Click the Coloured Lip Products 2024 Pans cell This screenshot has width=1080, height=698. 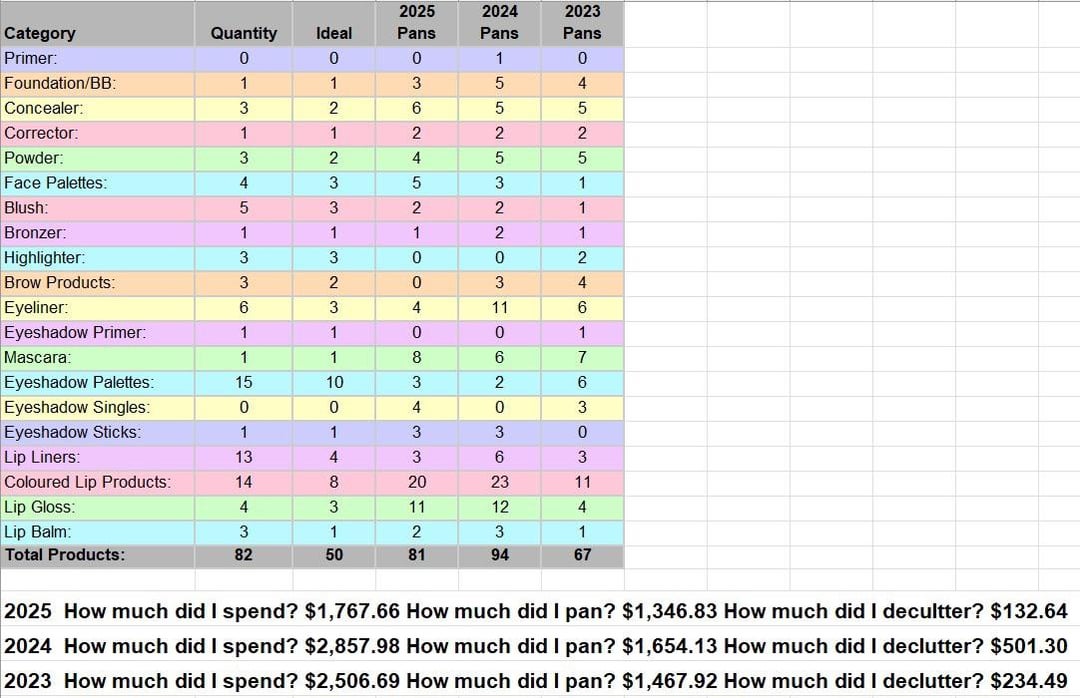coord(499,482)
